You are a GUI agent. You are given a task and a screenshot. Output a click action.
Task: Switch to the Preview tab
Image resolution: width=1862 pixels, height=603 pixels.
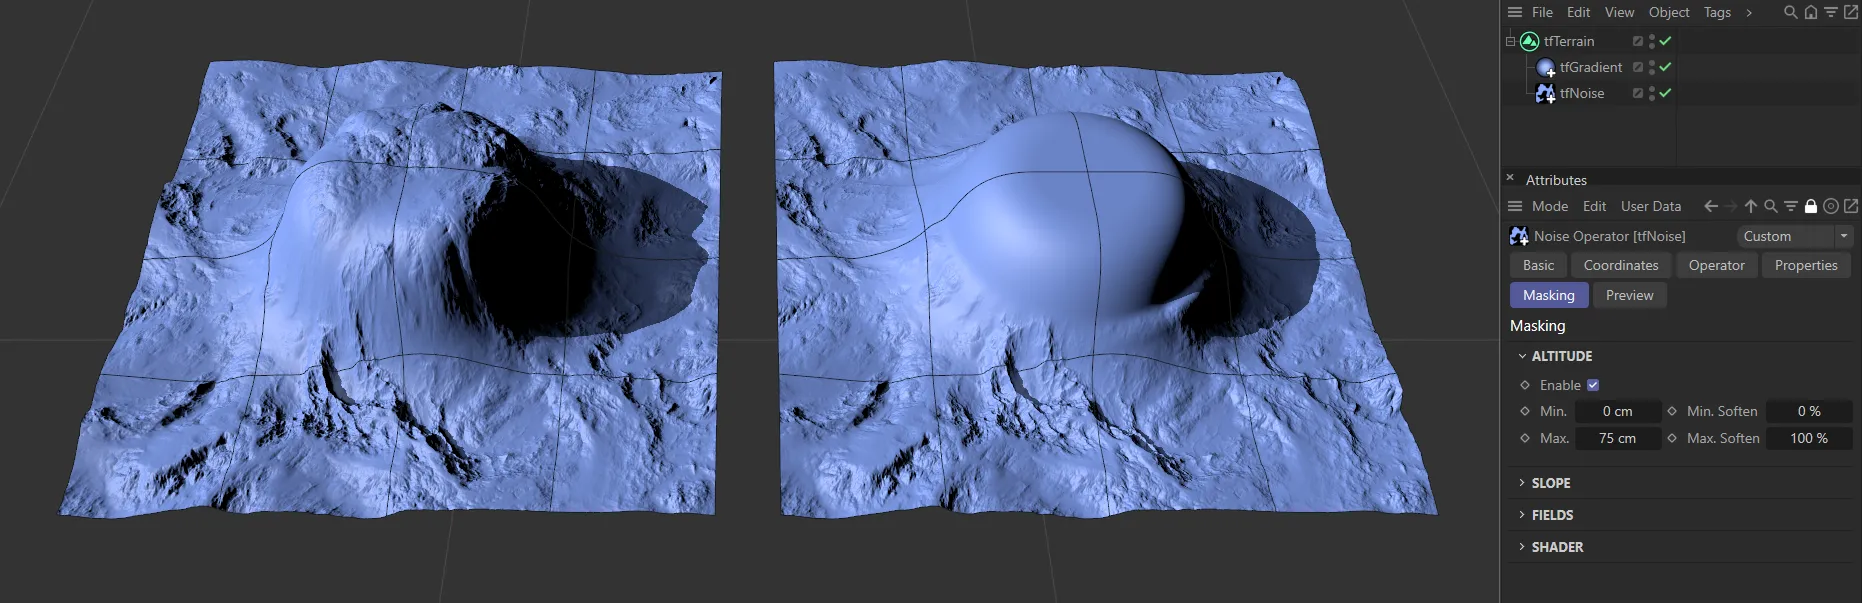[x=1629, y=295]
